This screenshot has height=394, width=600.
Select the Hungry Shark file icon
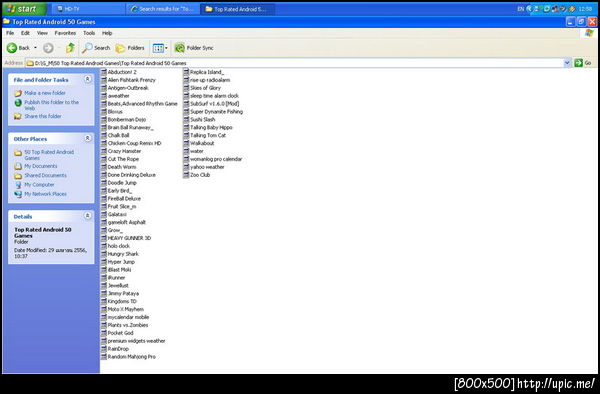(104, 254)
